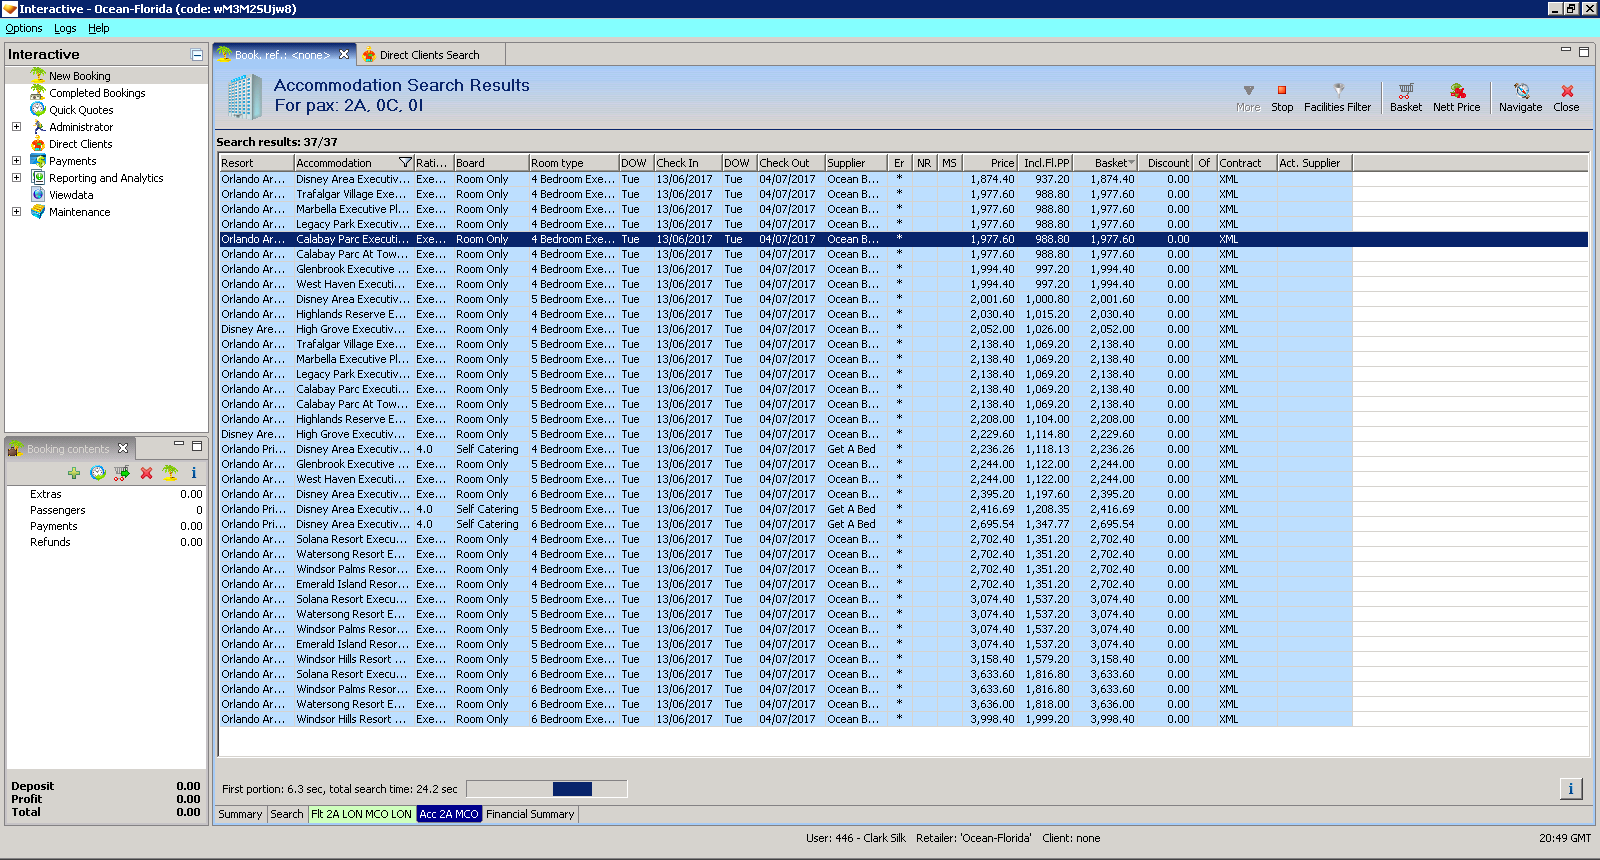Open Completed Bookings in the sidebar
1600x860 pixels.
[x=97, y=93]
